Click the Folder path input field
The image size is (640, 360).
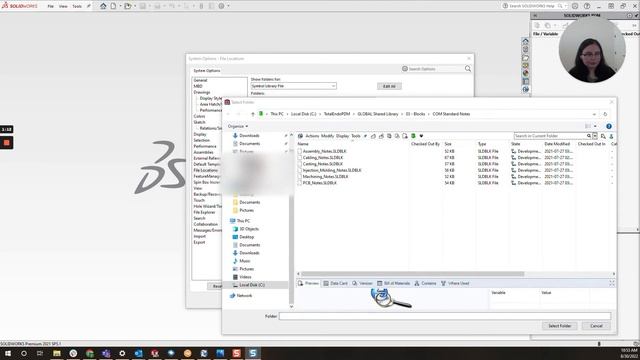[445, 316]
